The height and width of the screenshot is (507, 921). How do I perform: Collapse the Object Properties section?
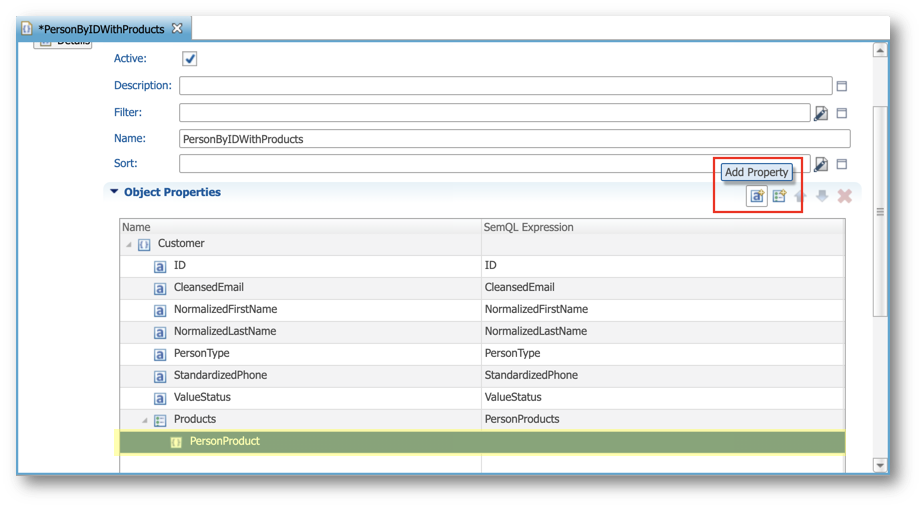click(x=114, y=192)
